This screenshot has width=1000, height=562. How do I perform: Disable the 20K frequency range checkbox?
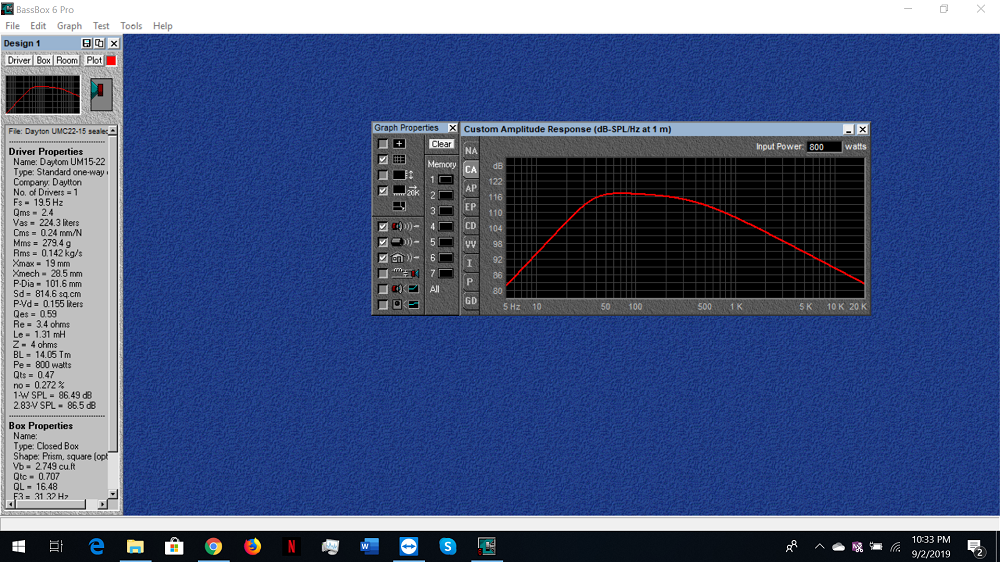point(383,190)
